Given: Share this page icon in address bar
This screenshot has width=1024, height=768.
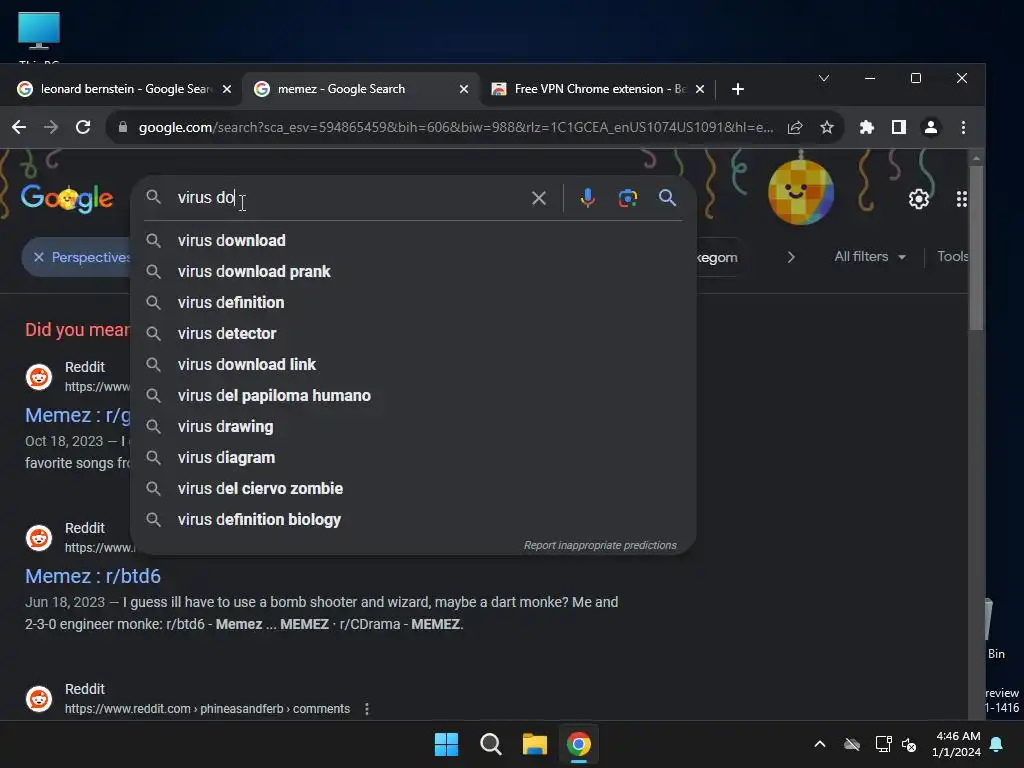Looking at the screenshot, I should 795,127.
